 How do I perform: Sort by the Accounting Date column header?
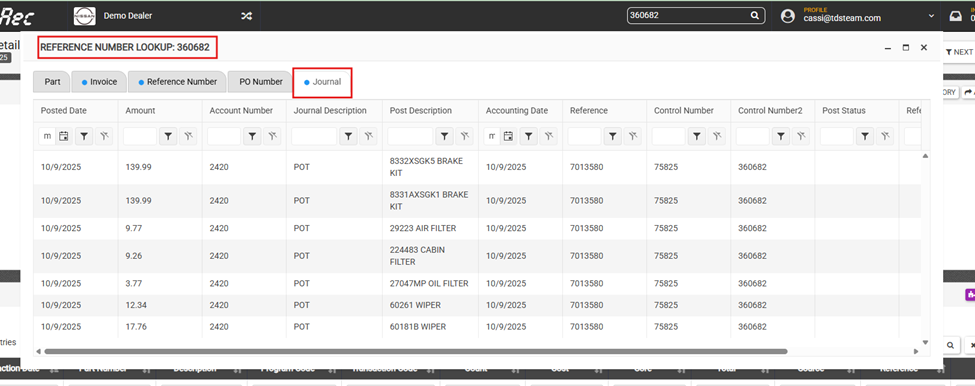[x=517, y=111]
